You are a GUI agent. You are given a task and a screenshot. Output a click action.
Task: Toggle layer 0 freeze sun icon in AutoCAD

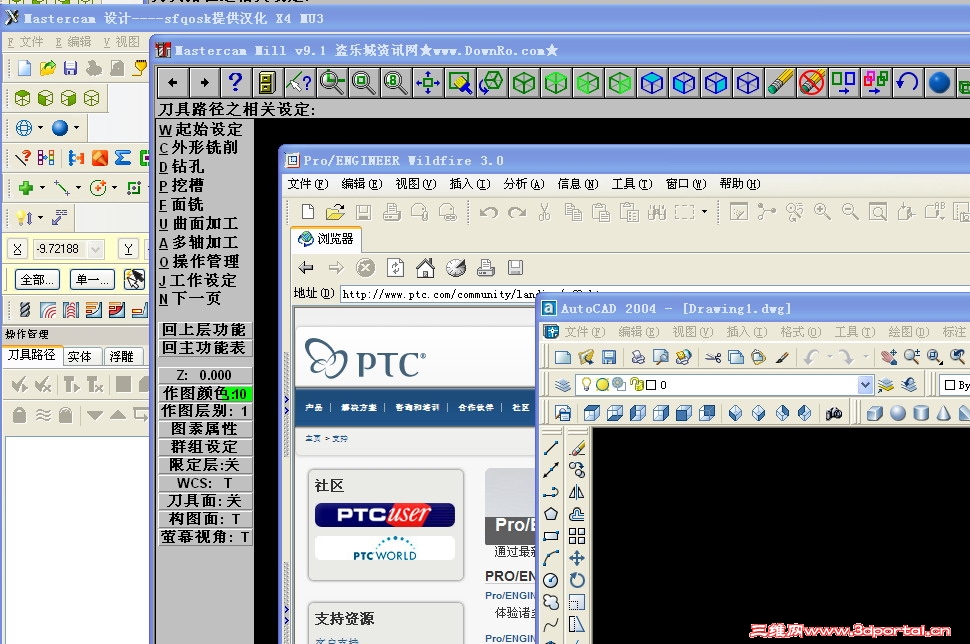603,385
